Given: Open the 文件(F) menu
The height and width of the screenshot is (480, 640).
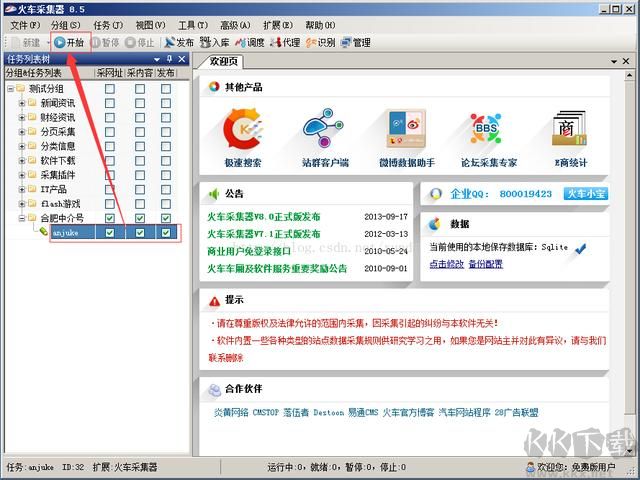Looking at the screenshot, I should click(25, 25).
